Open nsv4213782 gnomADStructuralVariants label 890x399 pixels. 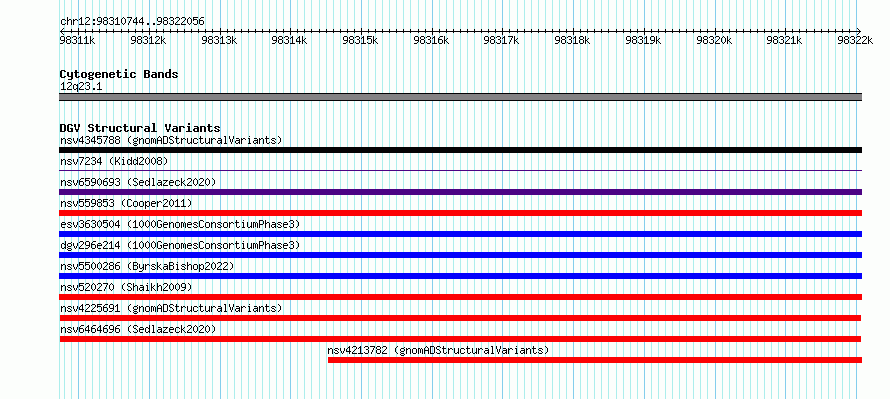click(439, 350)
